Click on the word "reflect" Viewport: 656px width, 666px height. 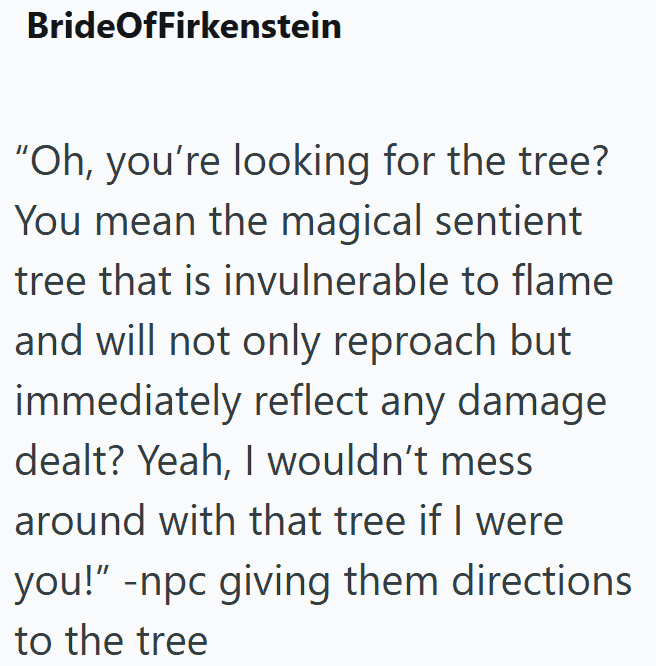(x=311, y=401)
